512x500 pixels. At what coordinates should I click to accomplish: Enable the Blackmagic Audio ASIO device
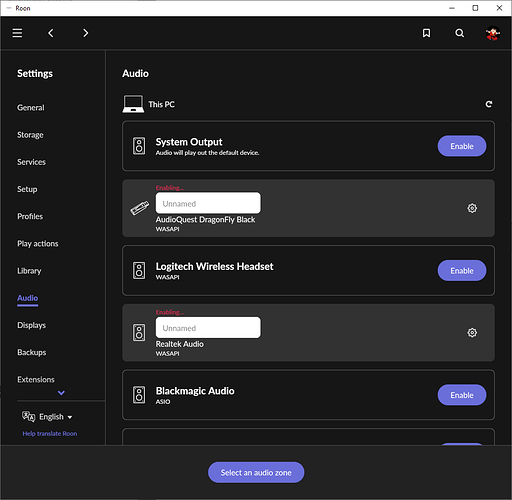tap(462, 395)
